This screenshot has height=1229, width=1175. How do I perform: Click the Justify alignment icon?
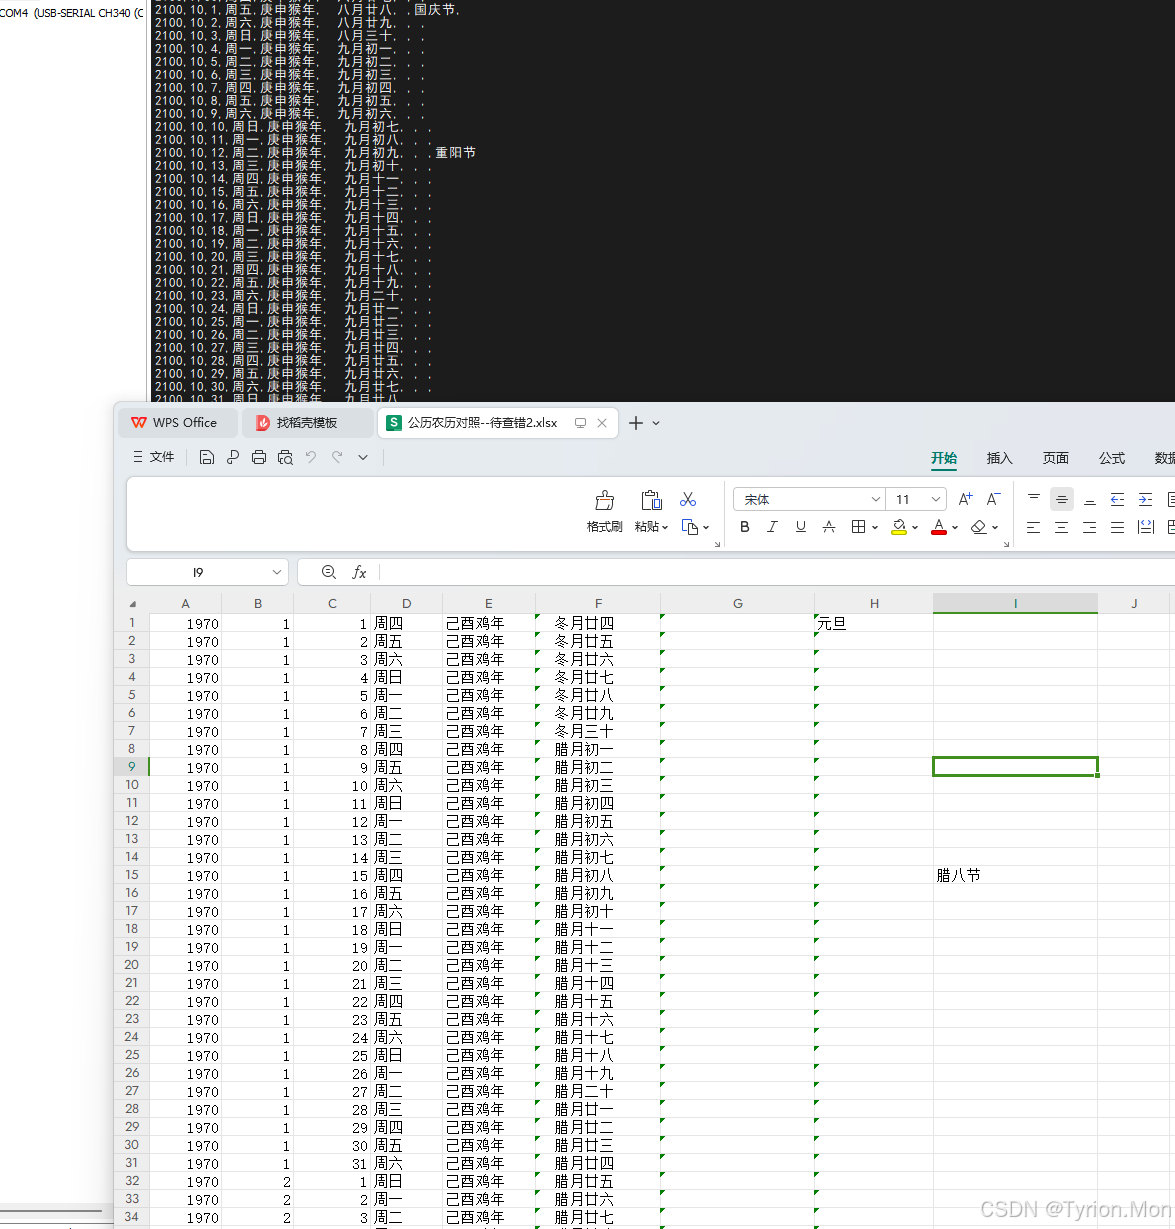click(1118, 527)
